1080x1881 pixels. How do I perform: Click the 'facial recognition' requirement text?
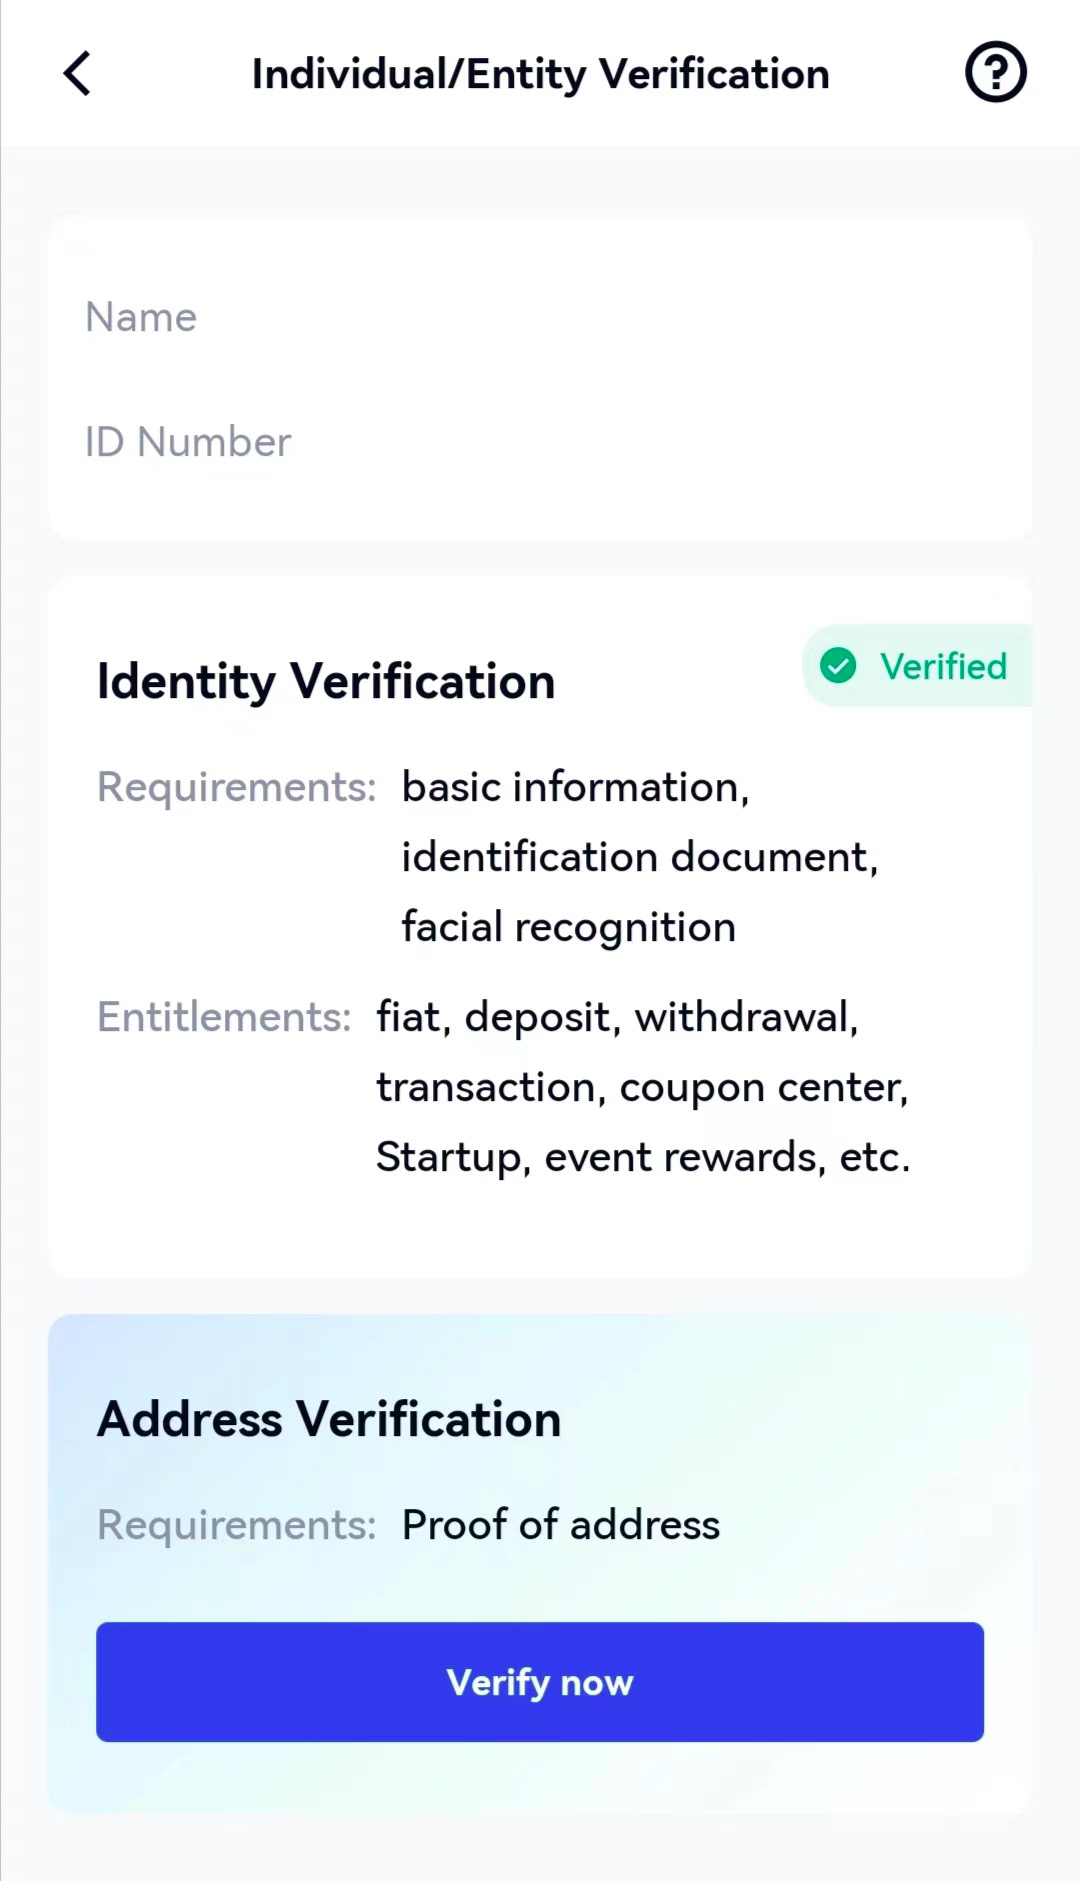[568, 927]
